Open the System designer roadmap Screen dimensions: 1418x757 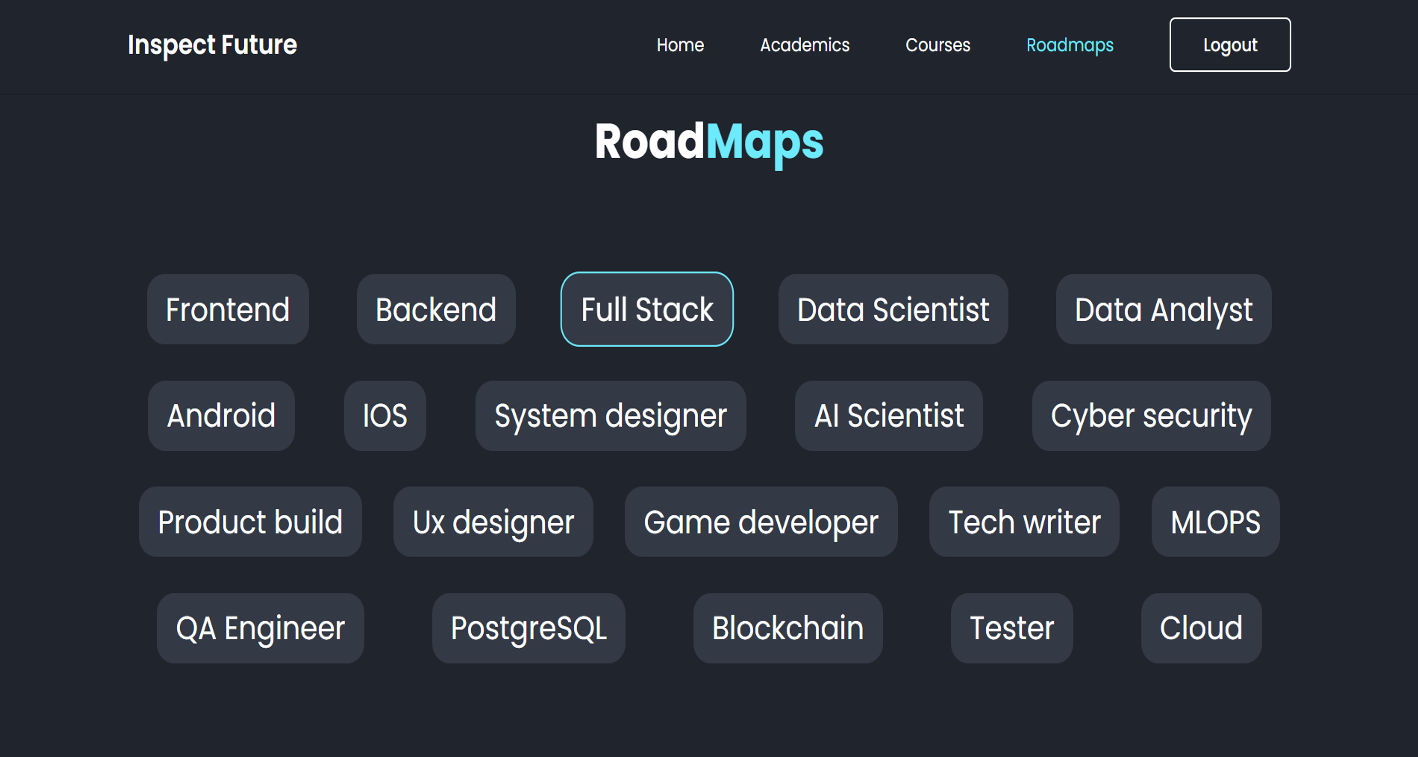click(x=611, y=415)
